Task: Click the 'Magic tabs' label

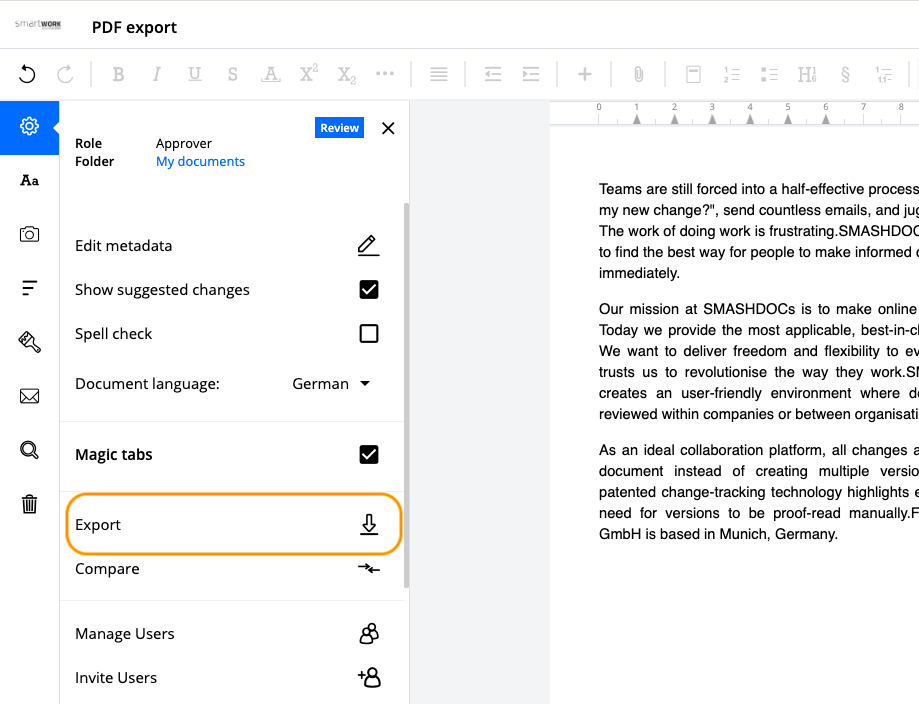Action: (x=114, y=454)
